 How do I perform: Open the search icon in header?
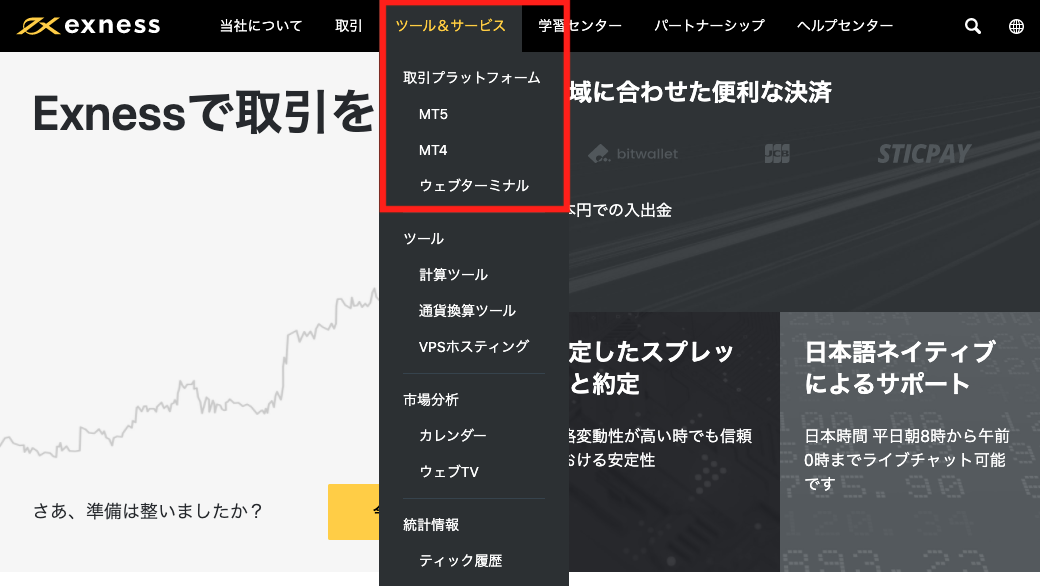(972, 26)
